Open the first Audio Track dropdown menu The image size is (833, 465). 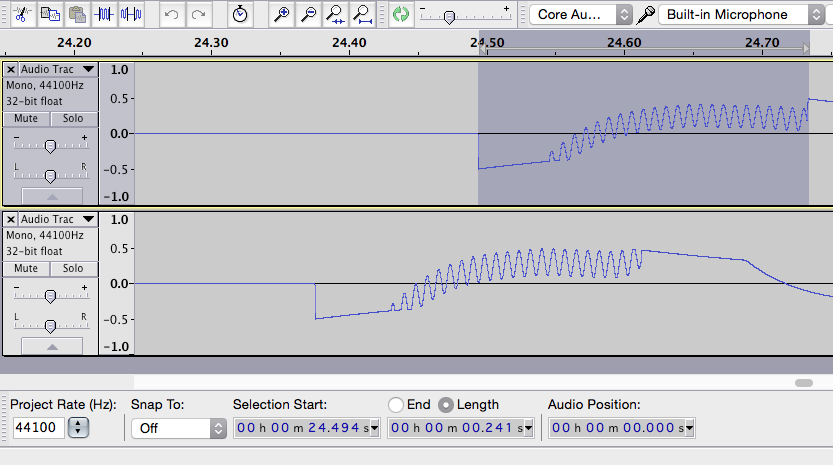click(x=88, y=69)
